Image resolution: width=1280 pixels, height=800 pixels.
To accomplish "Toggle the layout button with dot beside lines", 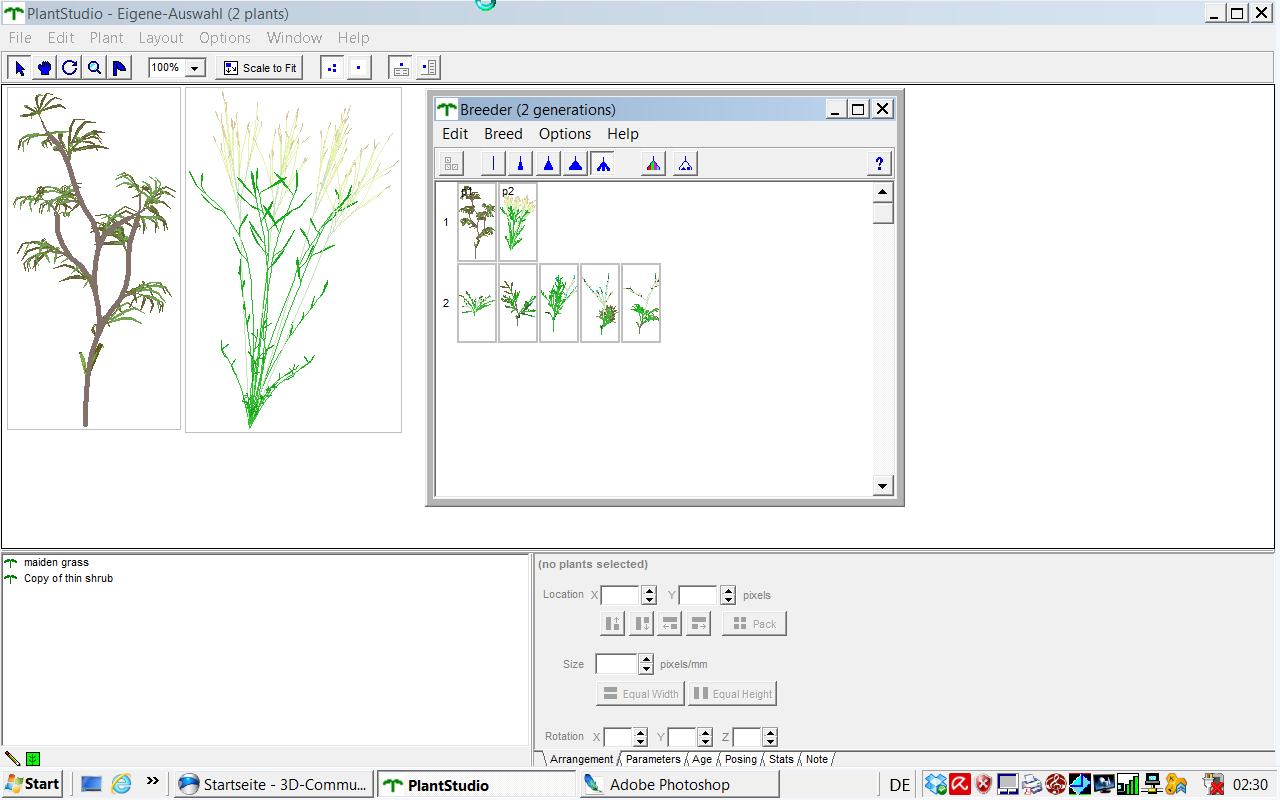I will 428,68.
